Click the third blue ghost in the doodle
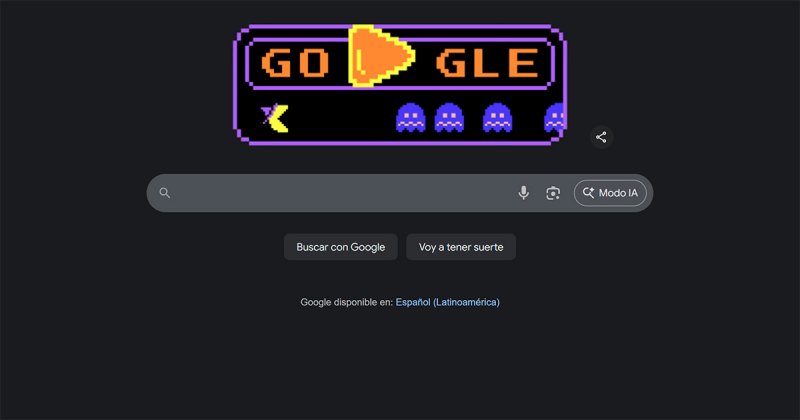800x420 pixels. (x=497, y=118)
